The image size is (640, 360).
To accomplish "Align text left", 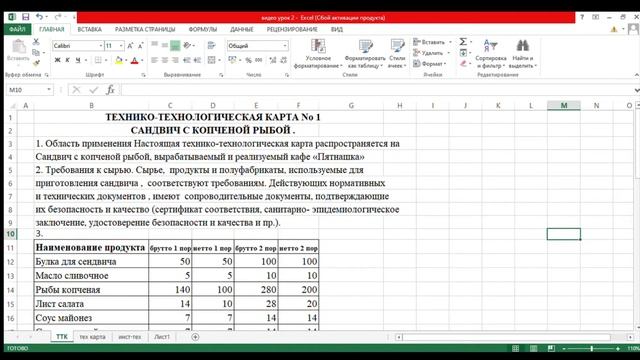I will [x=155, y=60].
